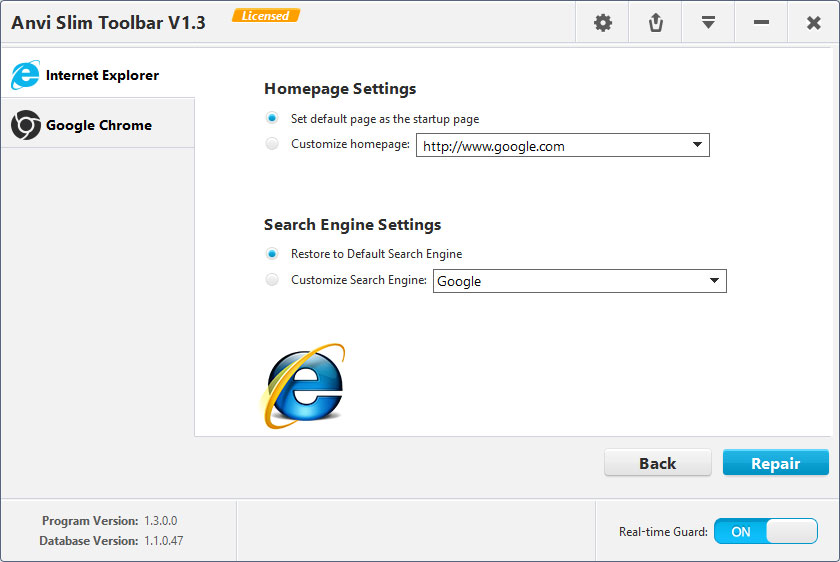Image resolution: width=840 pixels, height=562 pixels.
Task: Click the Anvi Slim Toolbar V1.3 title
Action: point(108,22)
